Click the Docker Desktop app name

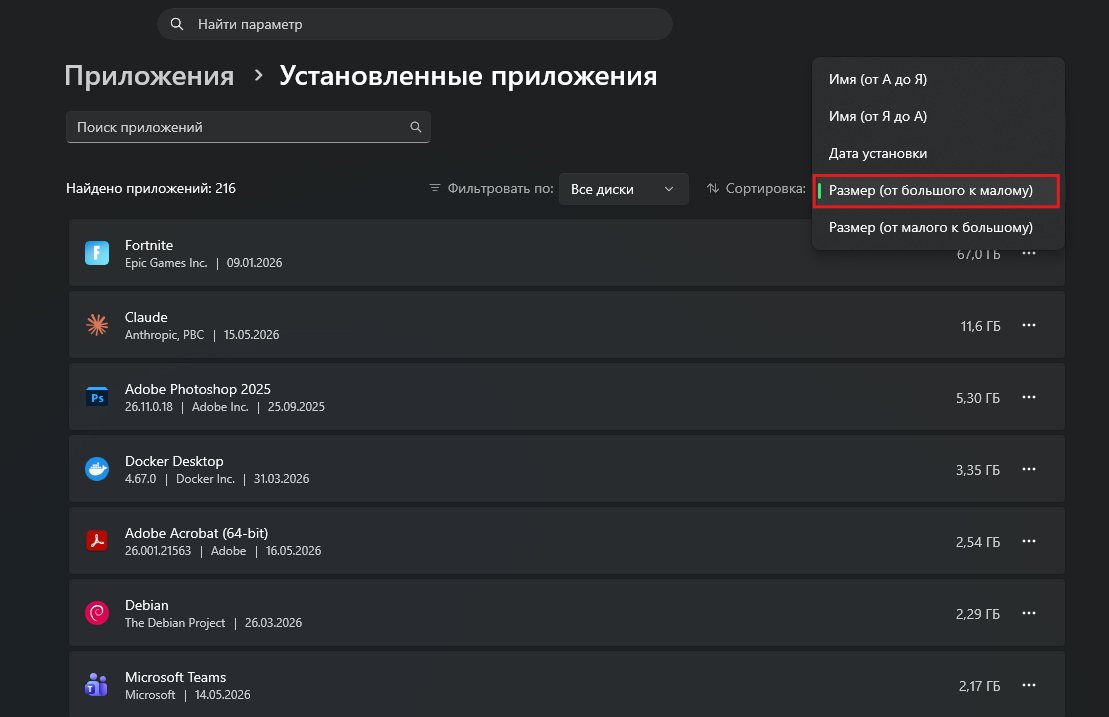pos(174,461)
